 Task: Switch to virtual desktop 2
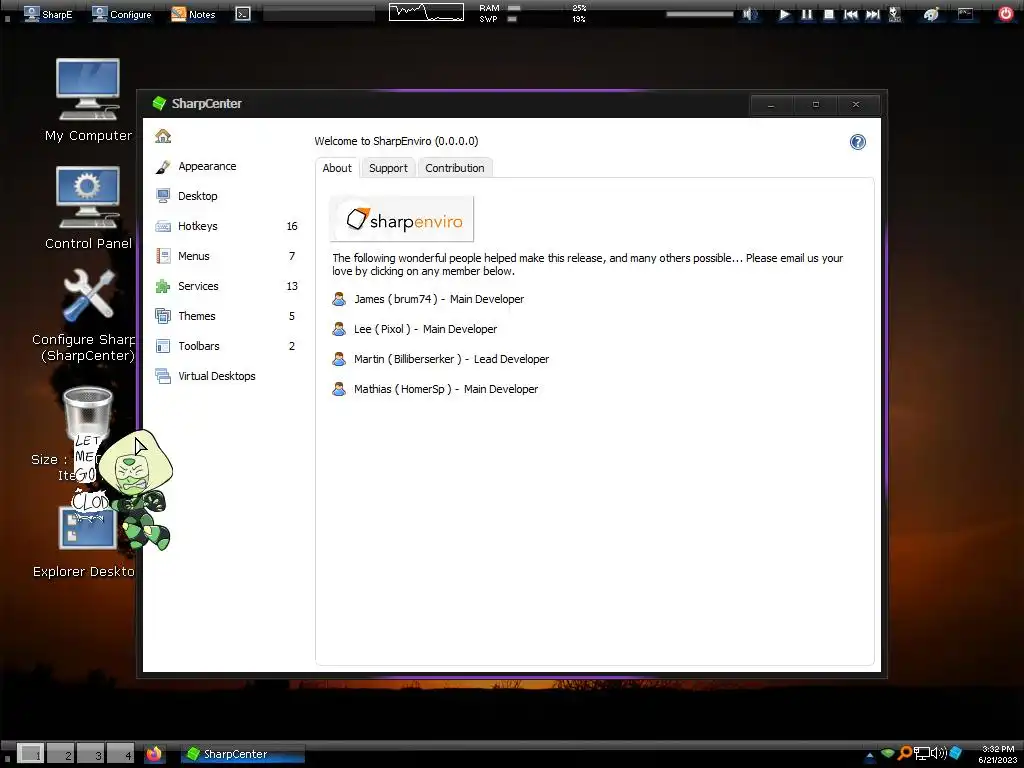pyautogui.click(x=60, y=754)
